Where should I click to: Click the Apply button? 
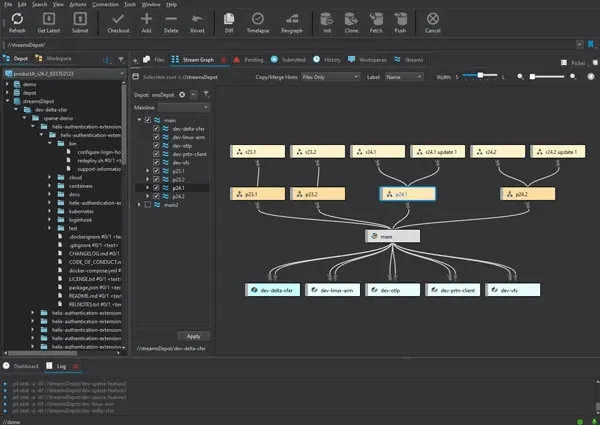tap(193, 336)
